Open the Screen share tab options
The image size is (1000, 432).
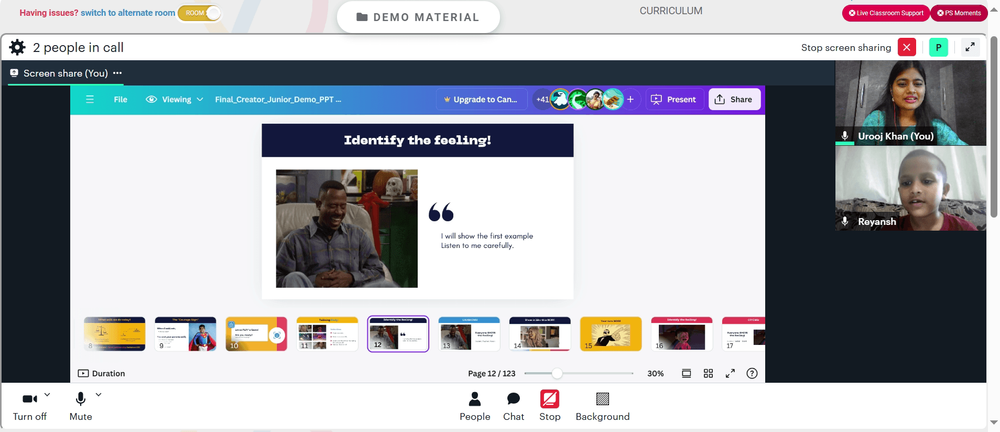(117, 73)
